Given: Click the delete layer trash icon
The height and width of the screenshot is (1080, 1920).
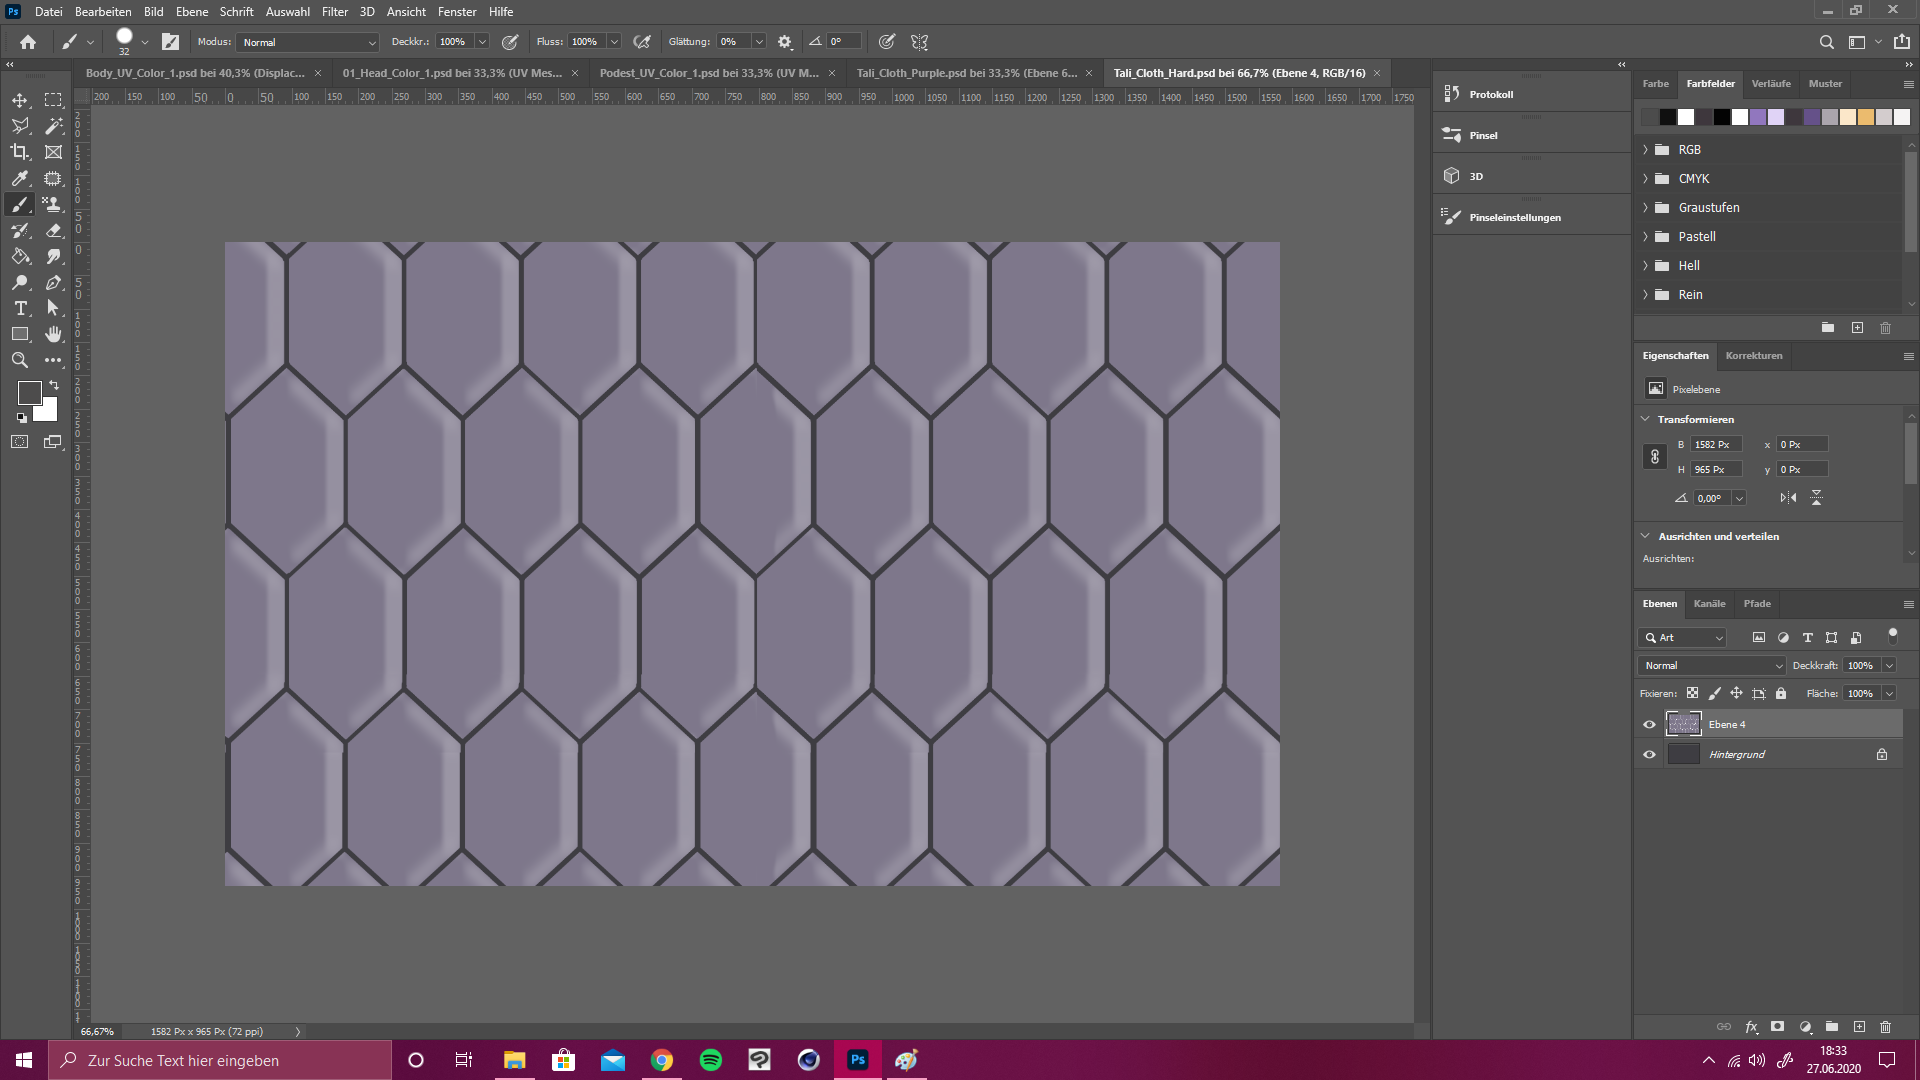Looking at the screenshot, I should (1885, 1027).
